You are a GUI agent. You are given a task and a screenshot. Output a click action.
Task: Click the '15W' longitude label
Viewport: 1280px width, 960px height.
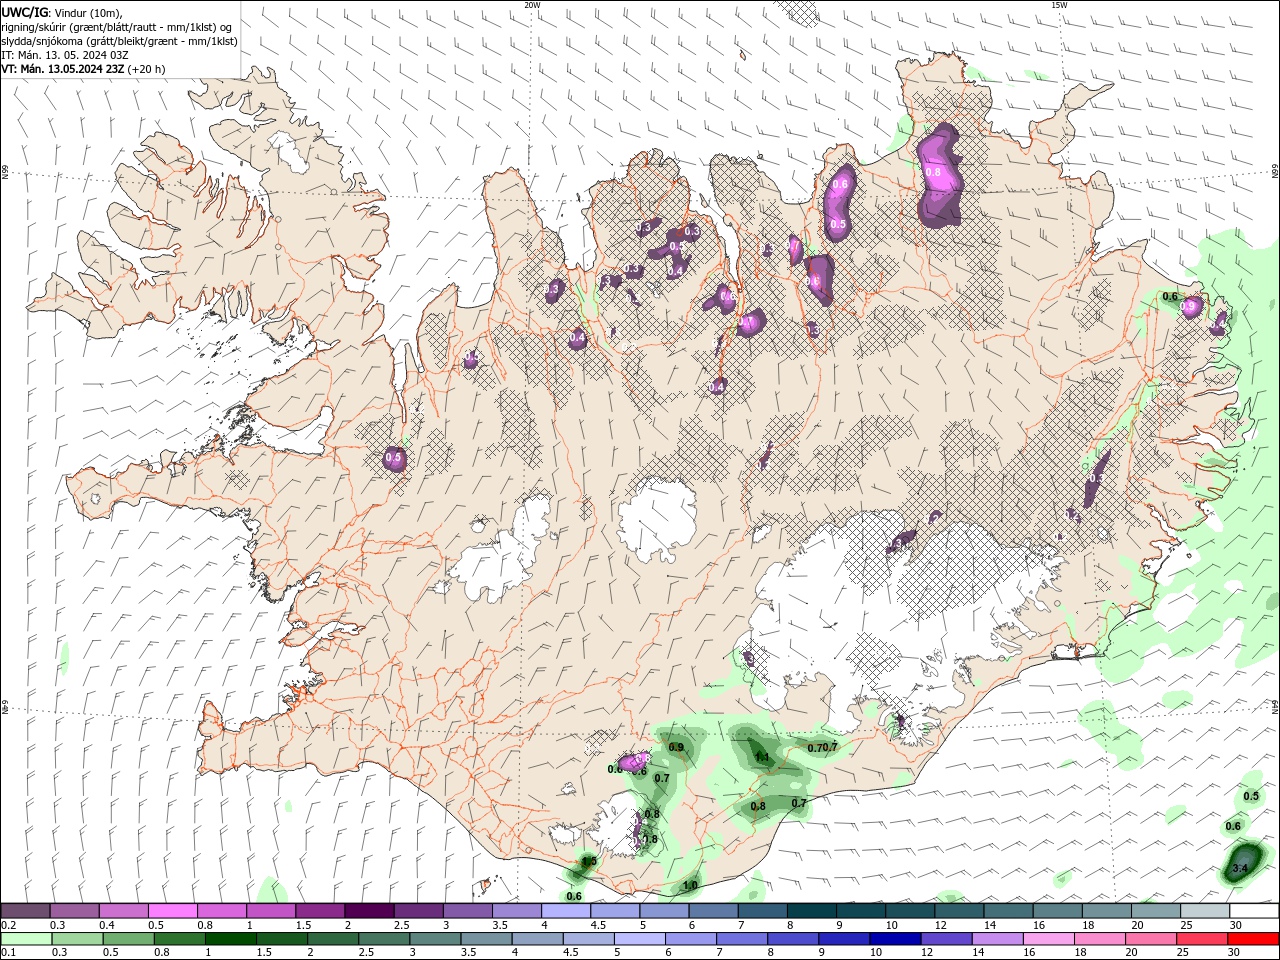[1059, 4]
